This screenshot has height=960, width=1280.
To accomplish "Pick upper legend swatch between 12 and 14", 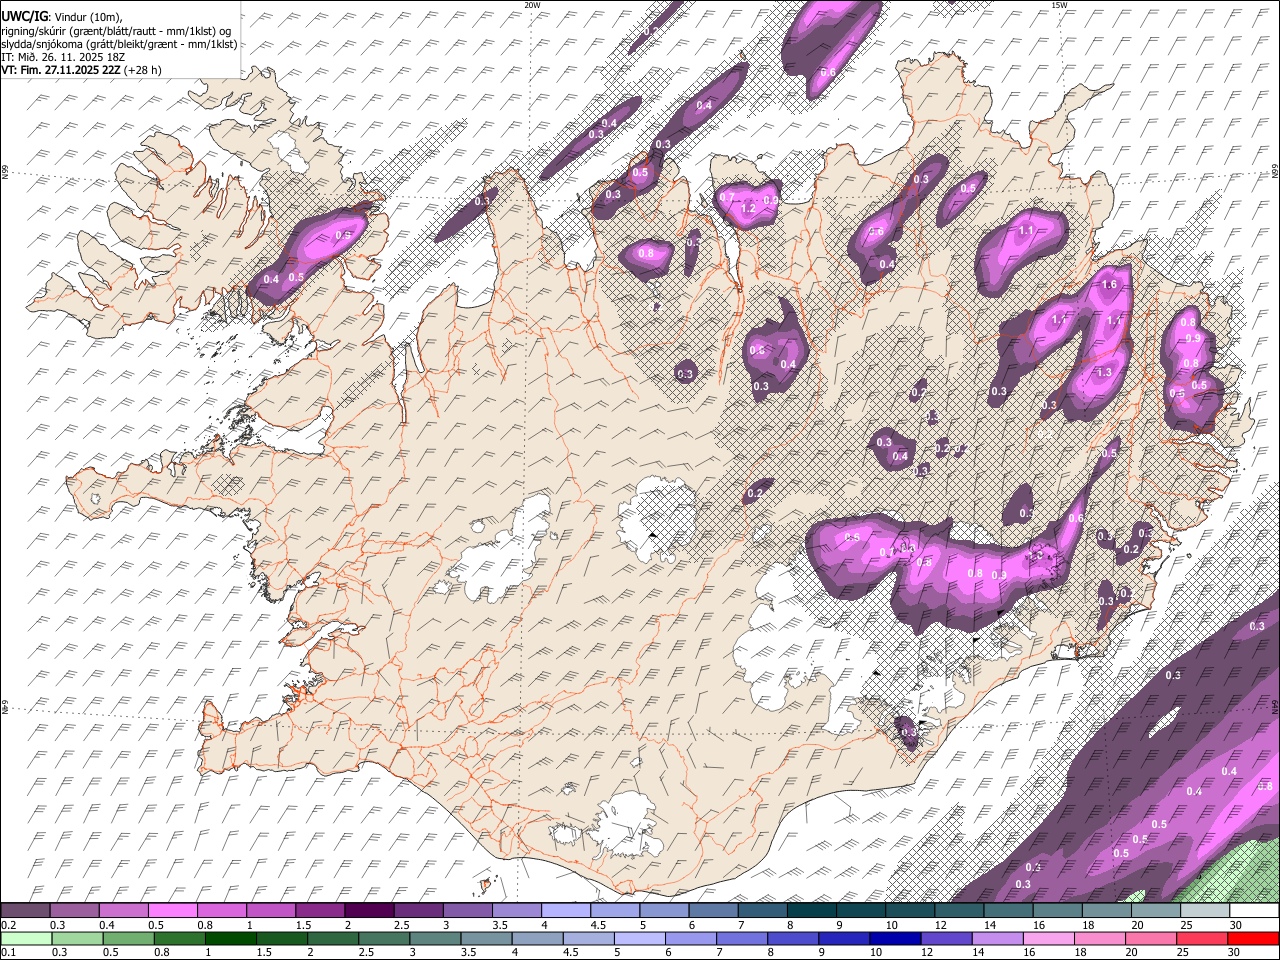I will pos(959,911).
